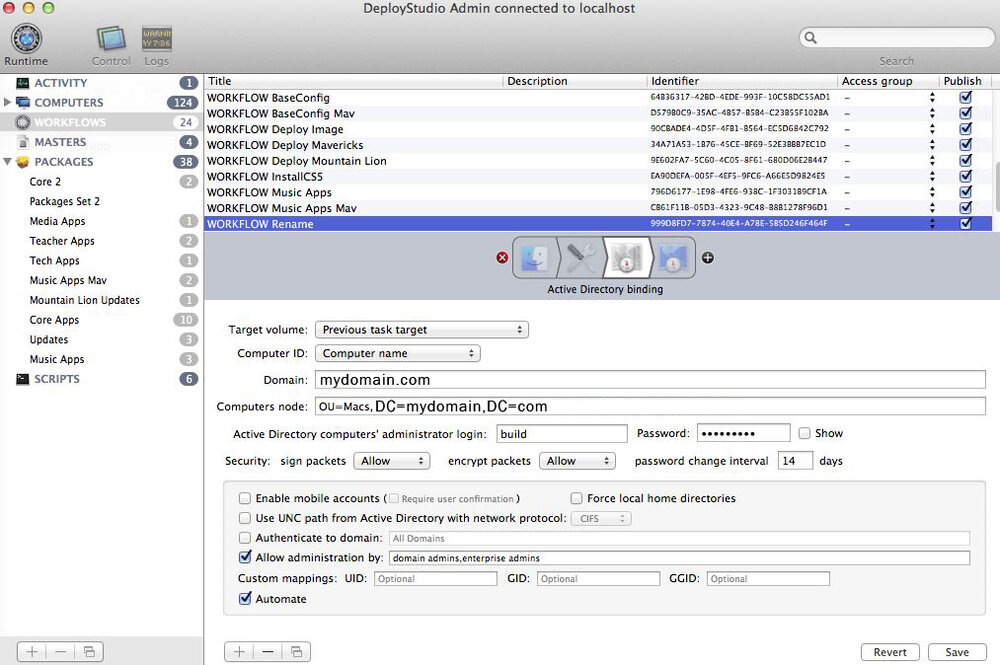Remove workflow with minus button below form
1000x665 pixels.
click(x=268, y=652)
